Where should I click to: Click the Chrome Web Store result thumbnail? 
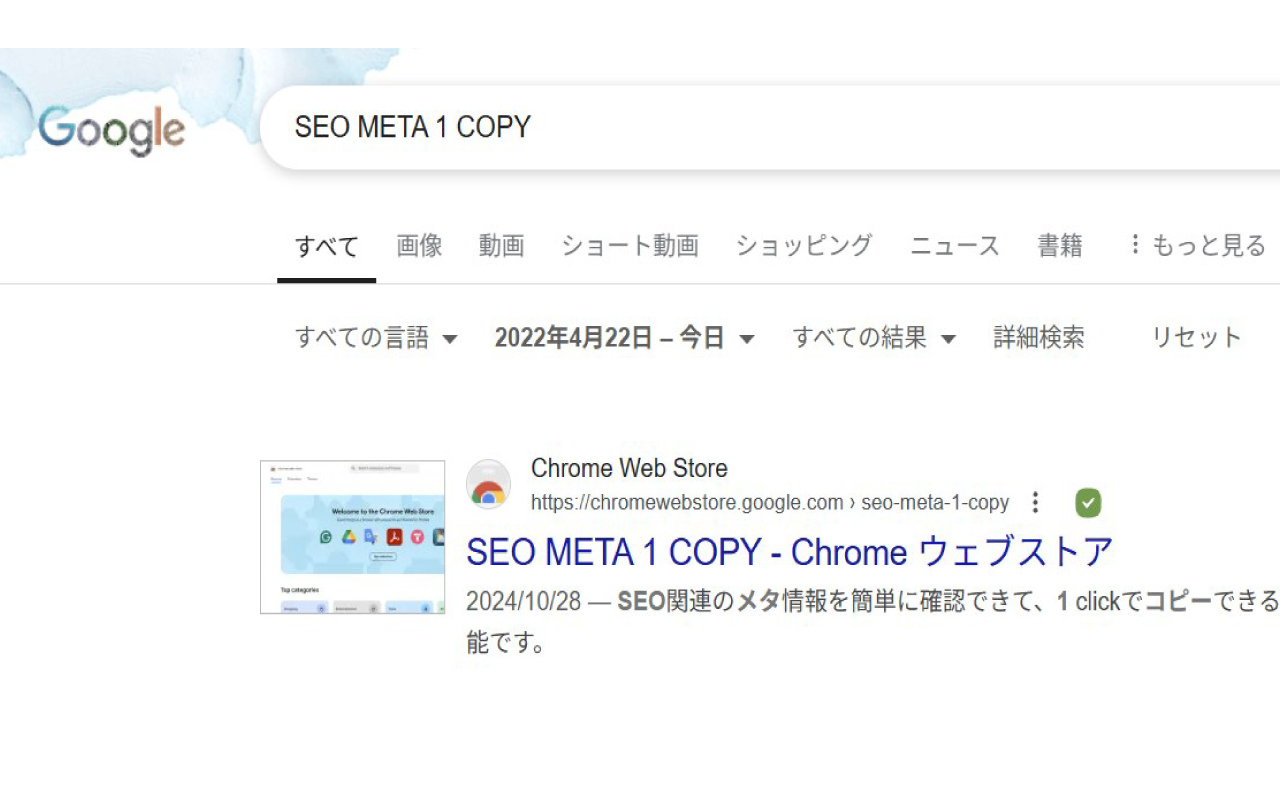click(352, 537)
